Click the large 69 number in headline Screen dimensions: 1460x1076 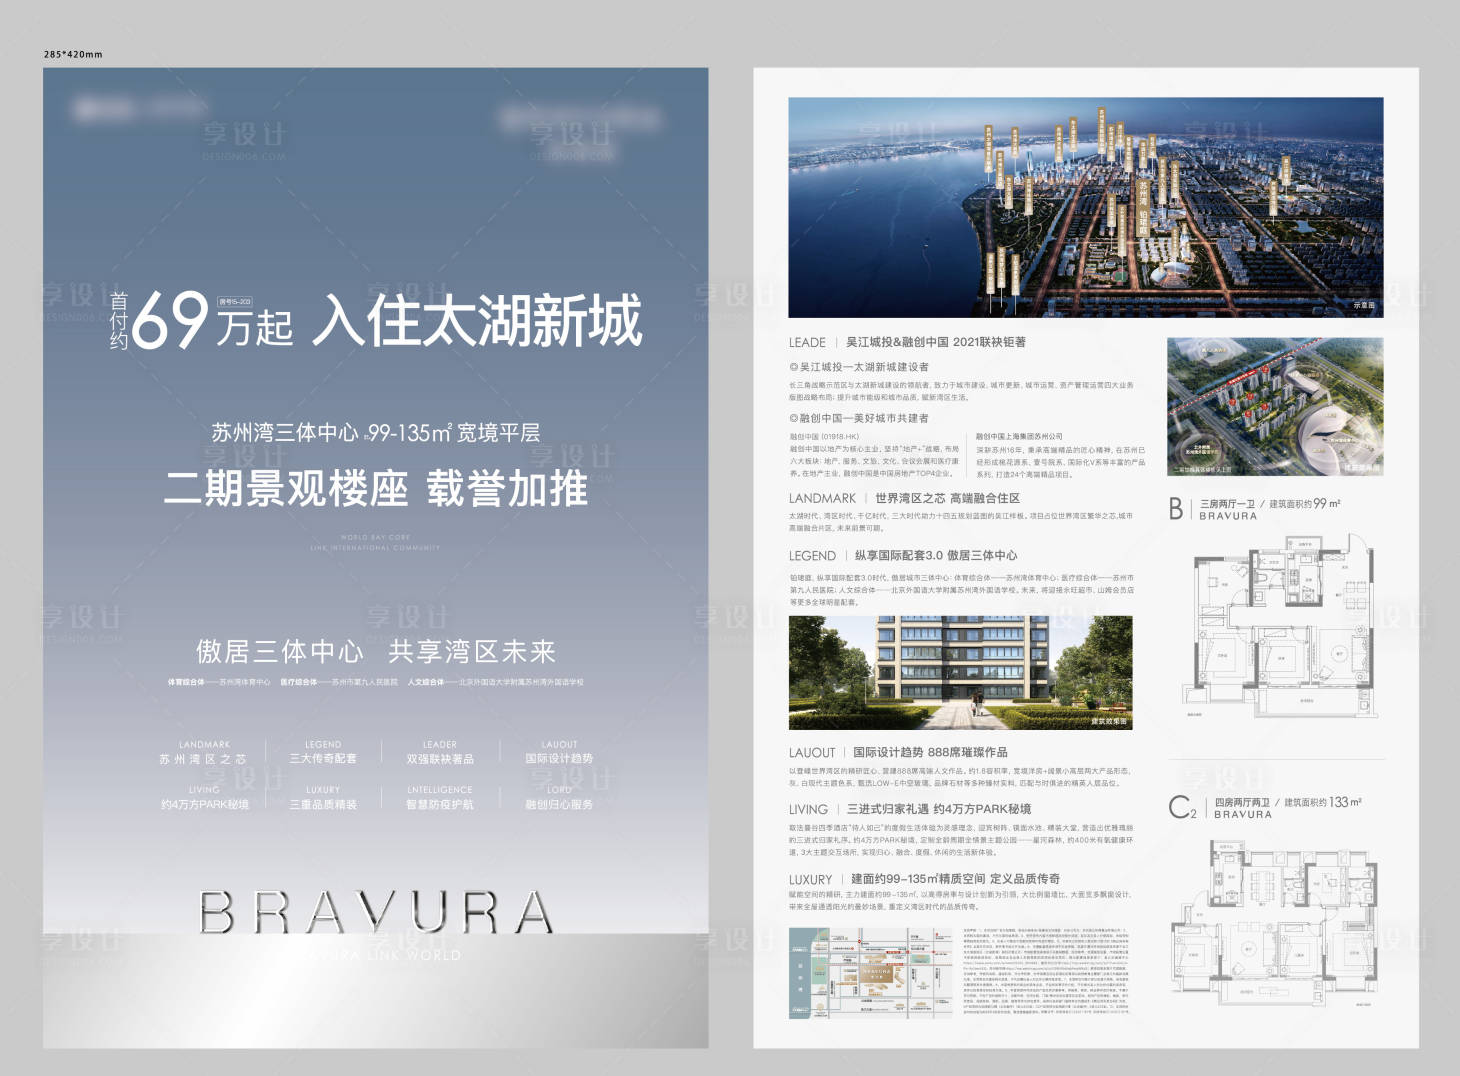click(169, 321)
